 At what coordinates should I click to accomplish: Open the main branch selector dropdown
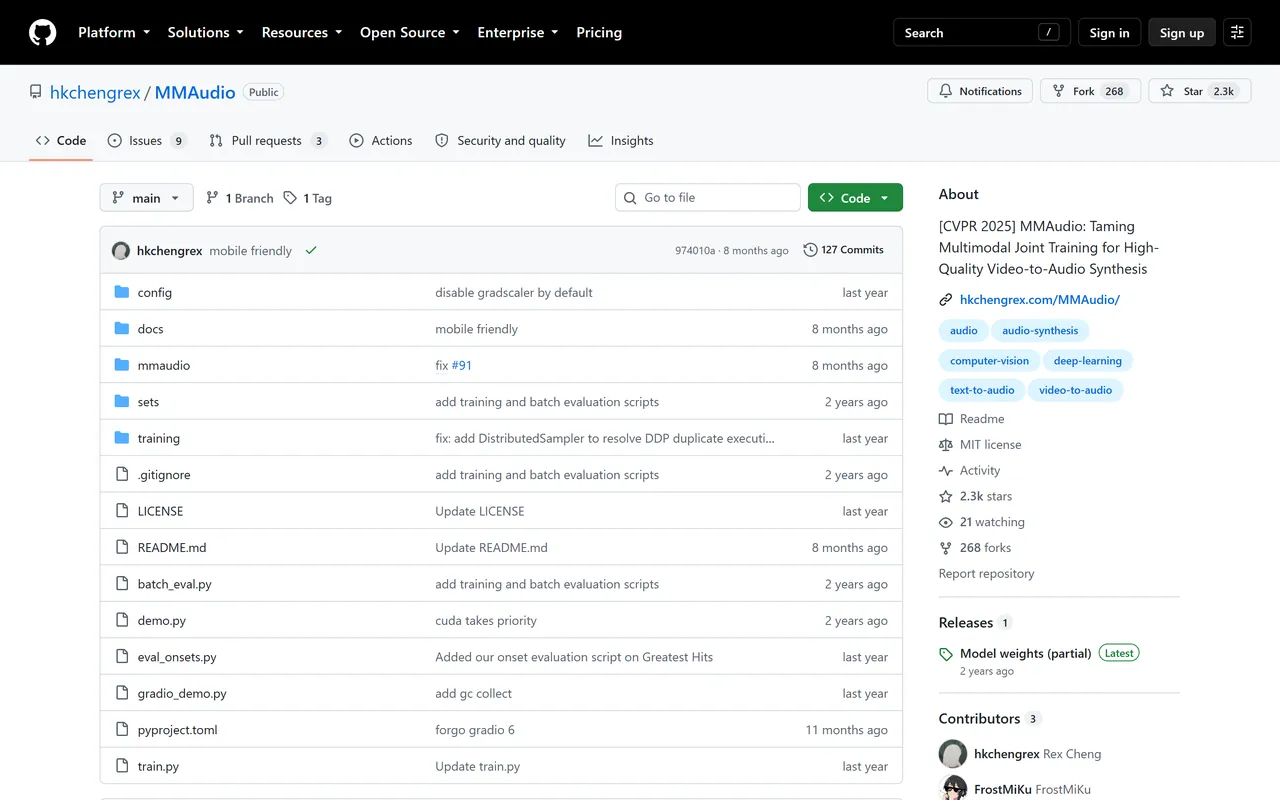click(146, 198)
